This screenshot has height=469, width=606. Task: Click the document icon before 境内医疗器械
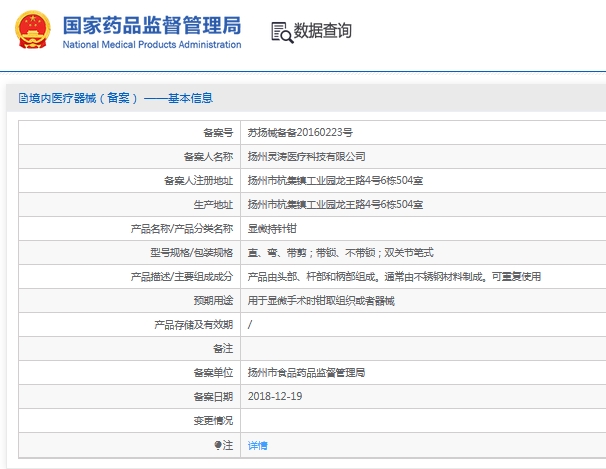23,98
